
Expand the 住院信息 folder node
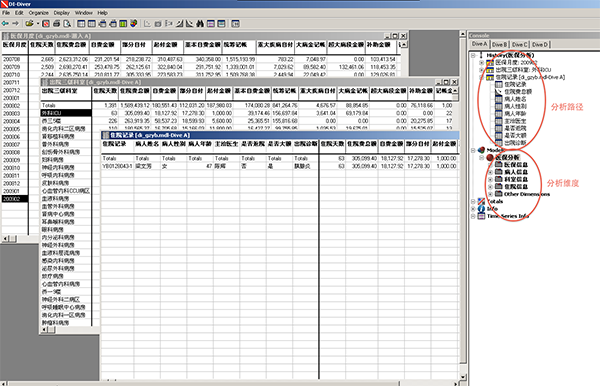490,187
